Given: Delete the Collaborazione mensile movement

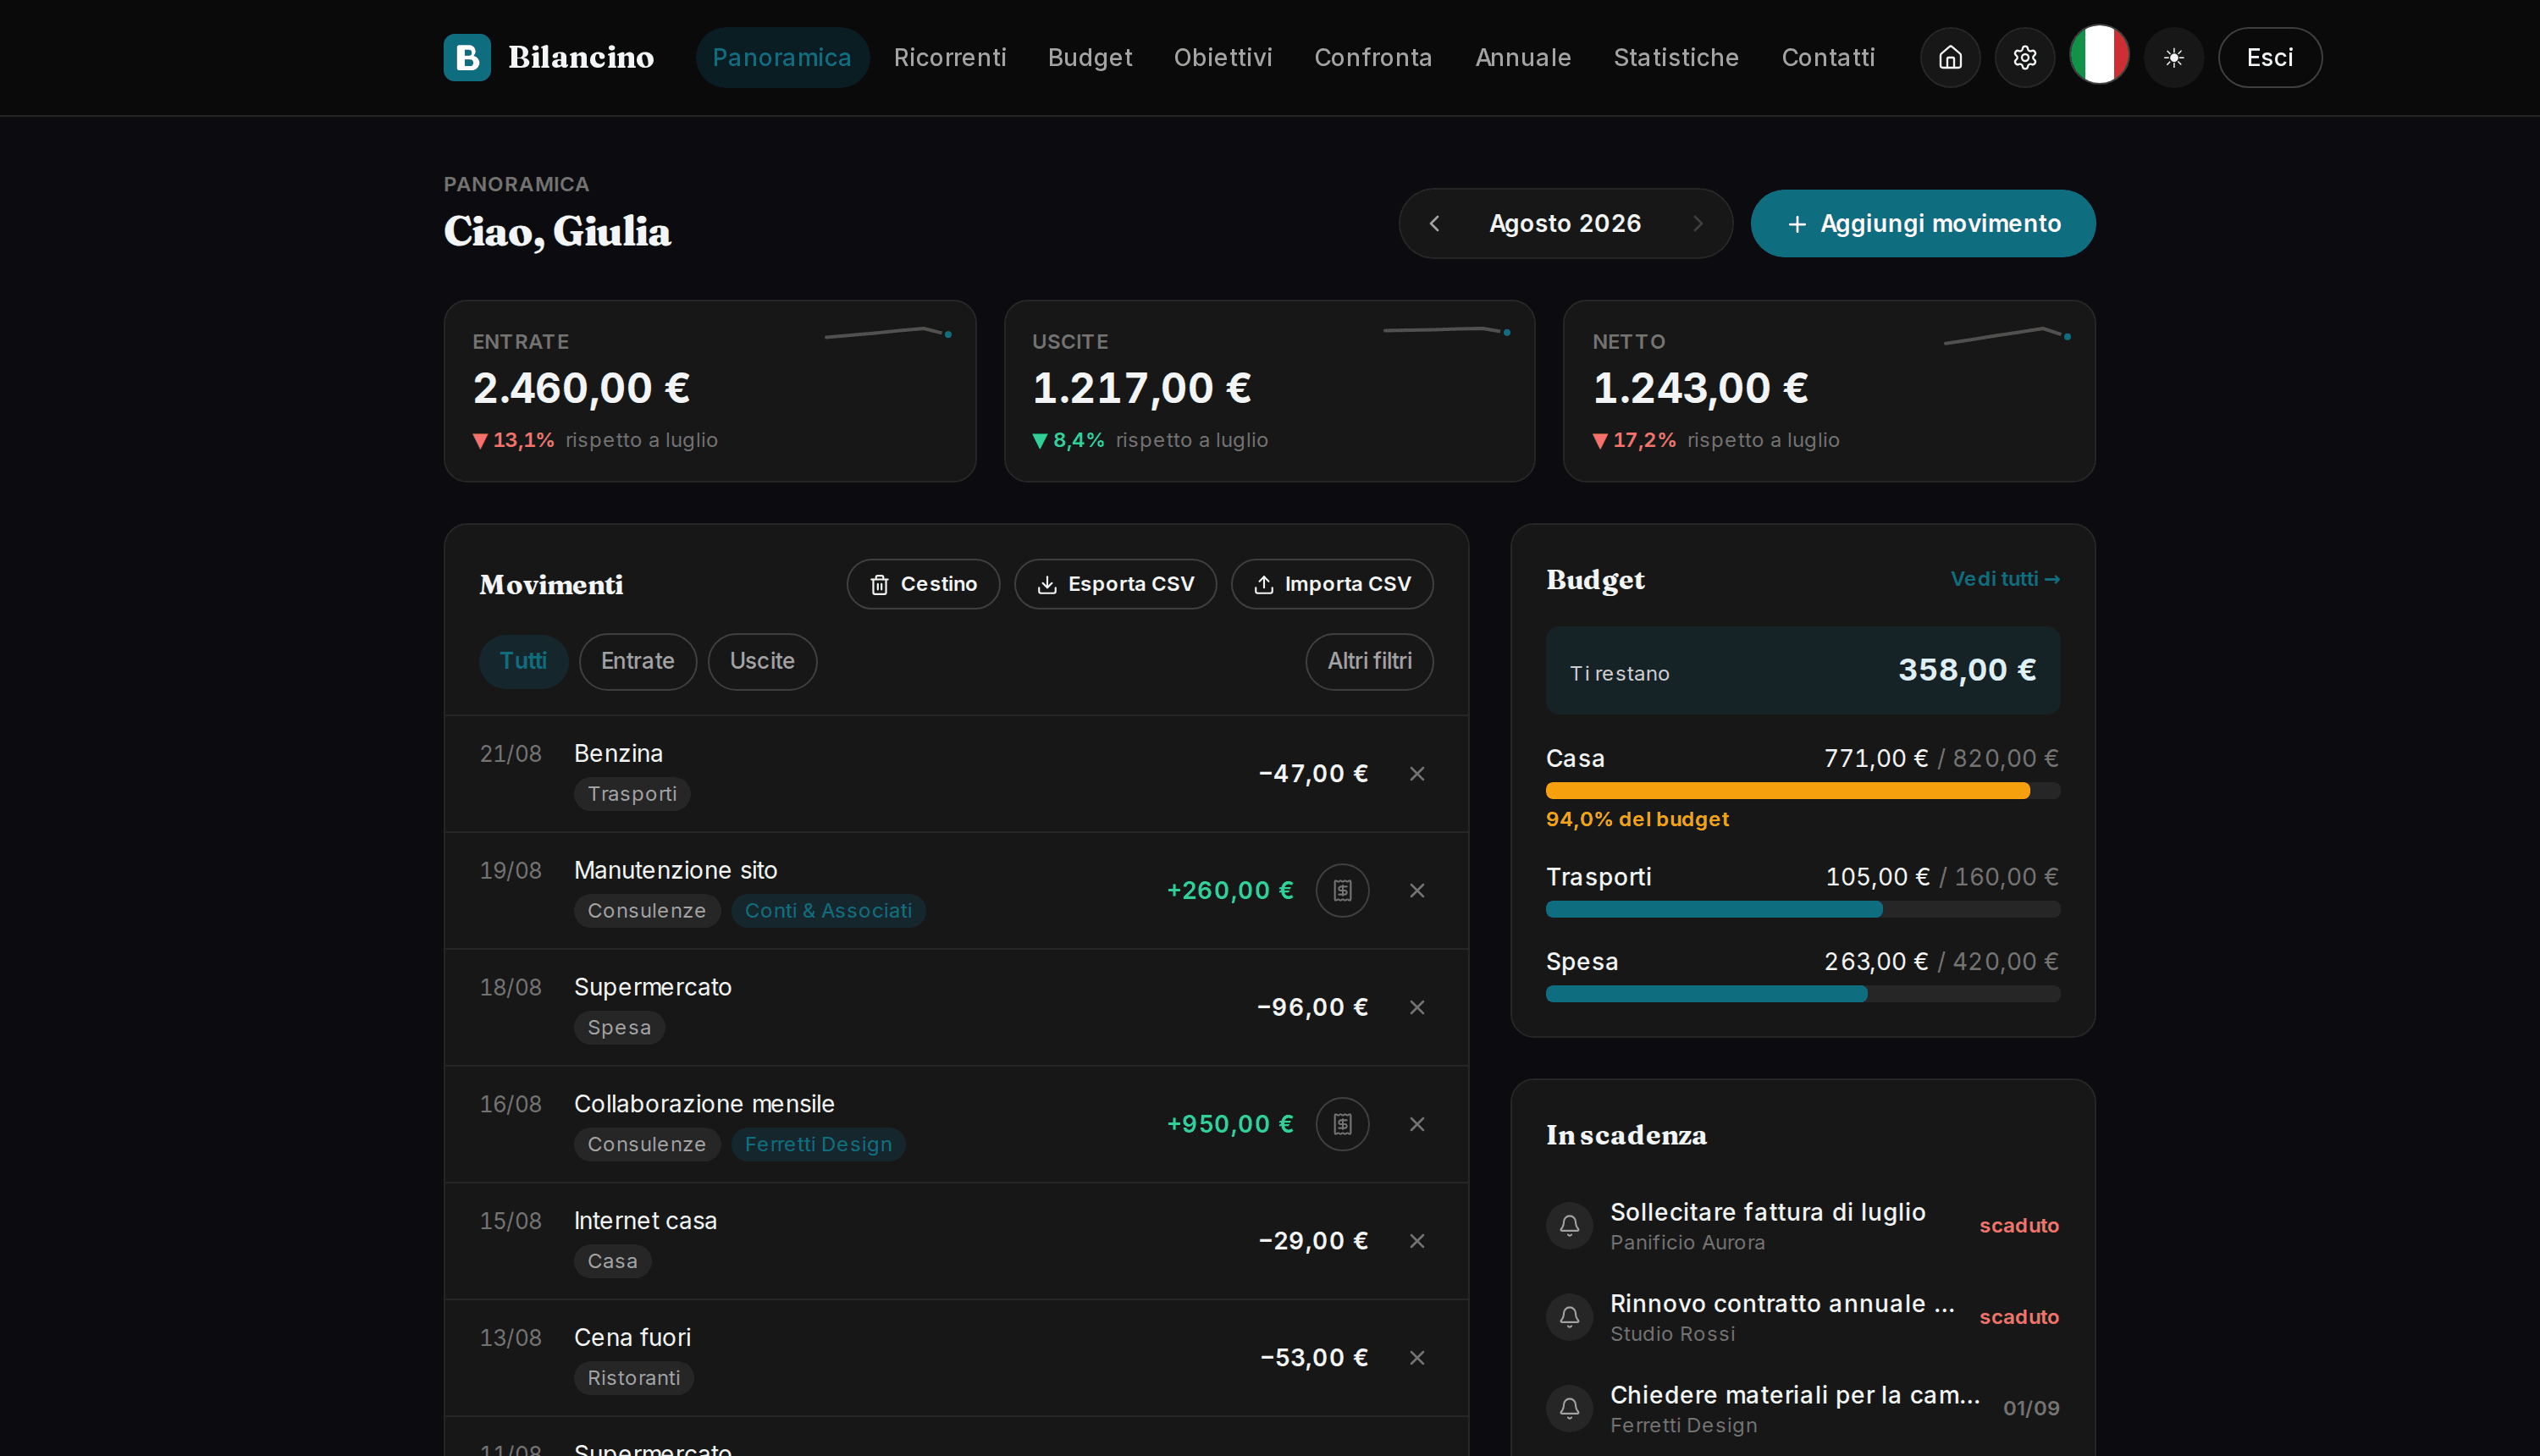Looking at the screenshot, I should [x=1417, y=1124].
